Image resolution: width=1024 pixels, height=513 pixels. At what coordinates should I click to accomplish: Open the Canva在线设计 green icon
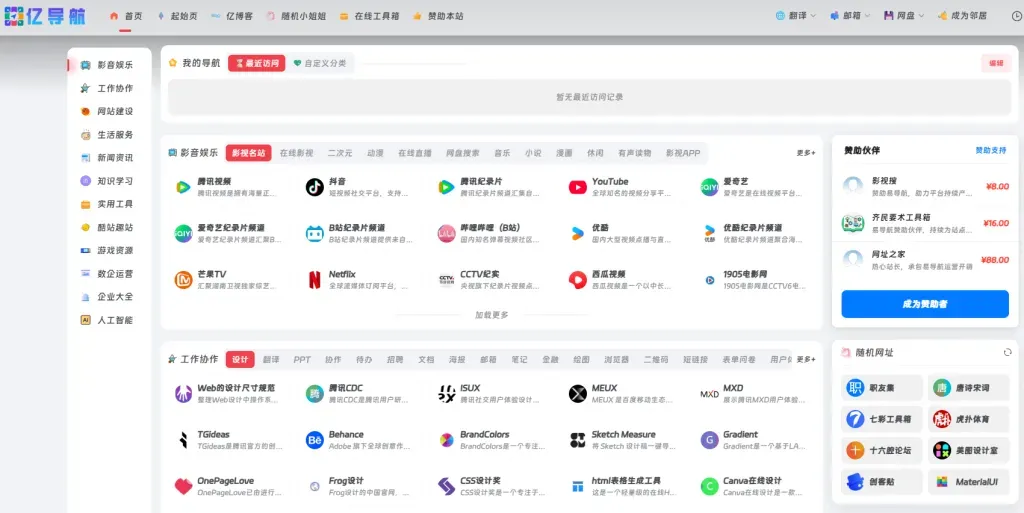tap(709, 486)
